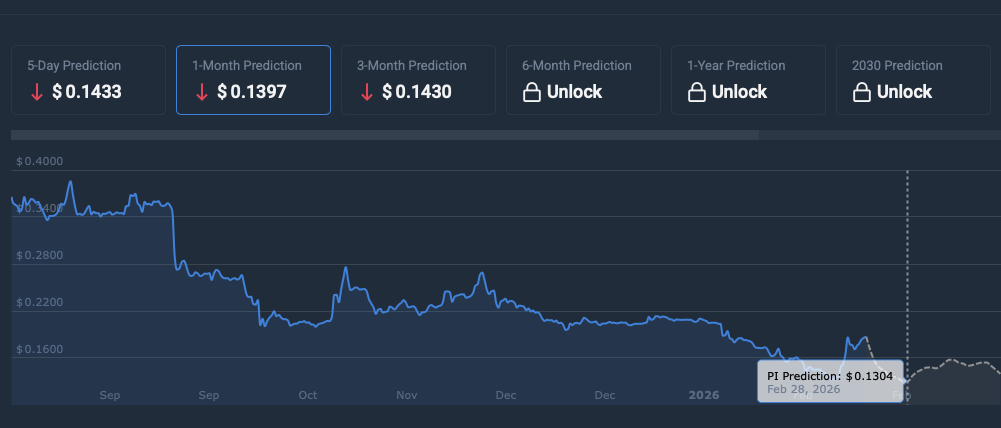Select the 5-Day Prediction card
Image resolution: width=1001 pixels, height=428 pixels.
(x=88, y=80)
